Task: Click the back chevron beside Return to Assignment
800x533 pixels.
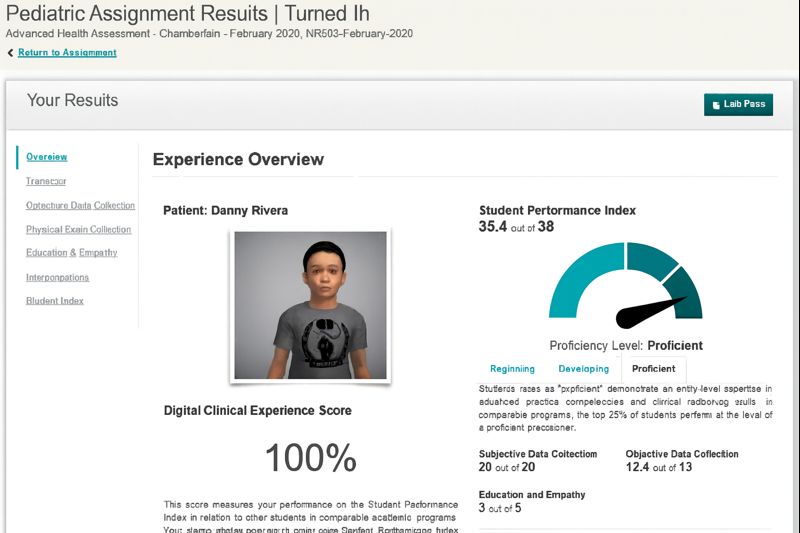Action: (x=10, y=53)
